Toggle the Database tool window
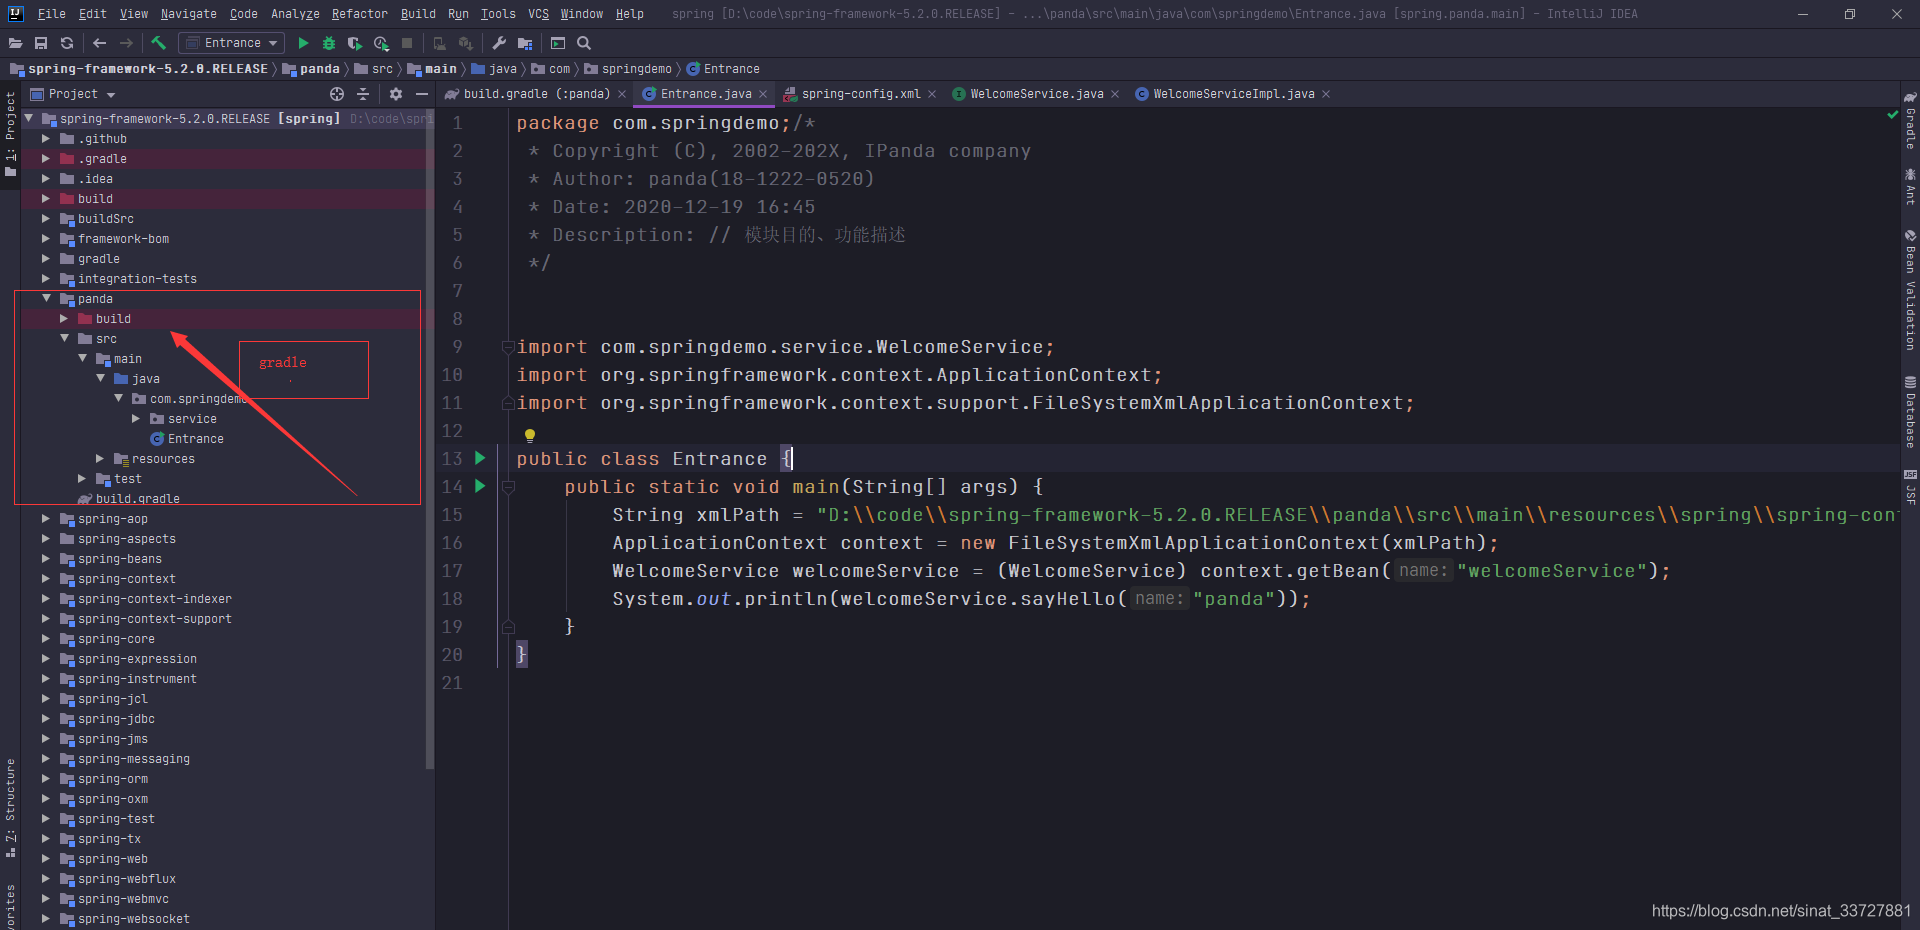 pos(1910,411)
